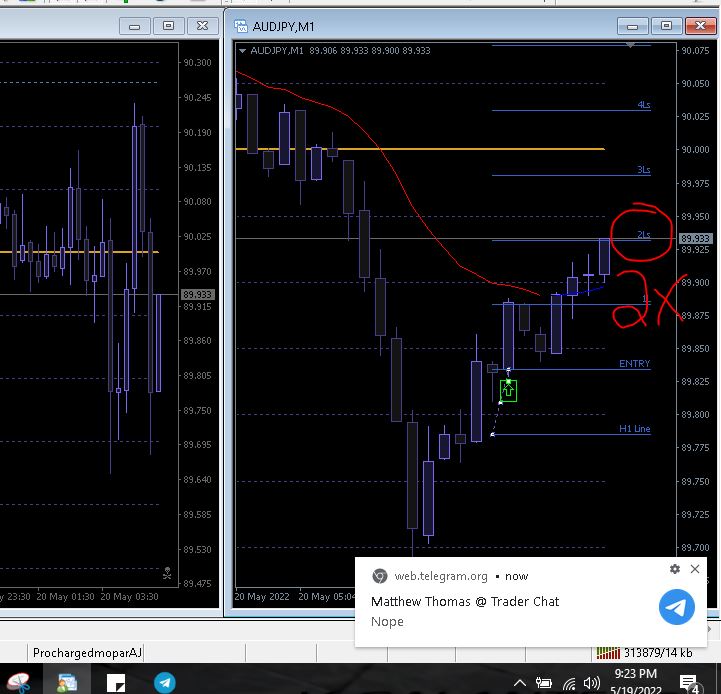Click the AUDJPY,M1 window title icon
This screenshot has width=721, height=694.
(240, 26)
